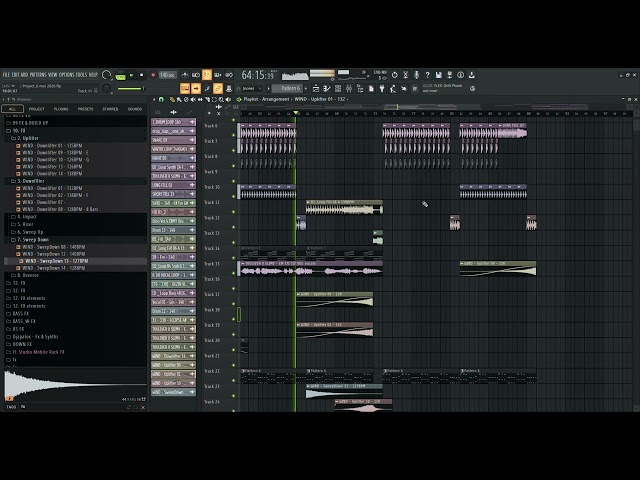Click the tempo display showing 140
The image size is (640, 480).
pyautogui.click(x=167, y=75)
